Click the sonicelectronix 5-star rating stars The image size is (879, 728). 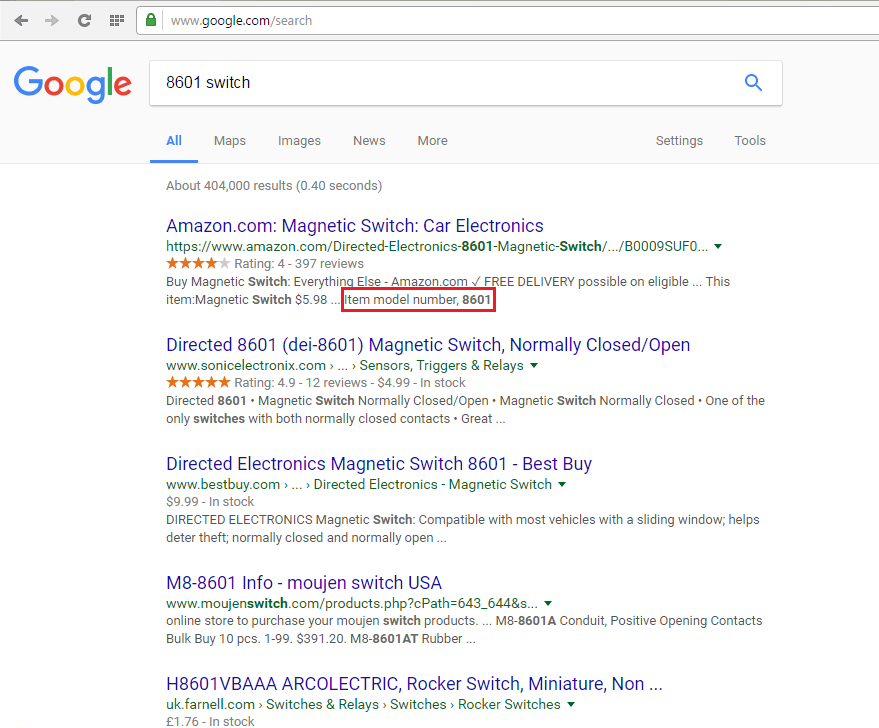pyautogui.click(x=198, y=382)
